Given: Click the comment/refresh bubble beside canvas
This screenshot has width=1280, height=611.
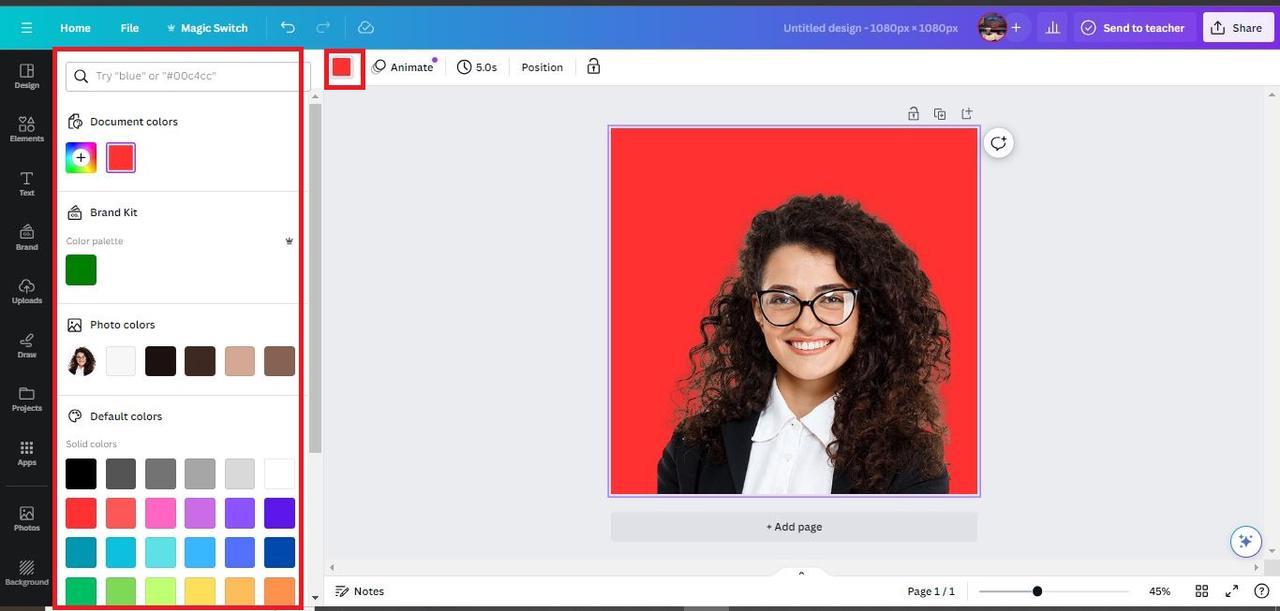Looking at the screenshot, I should pos(998,143).
